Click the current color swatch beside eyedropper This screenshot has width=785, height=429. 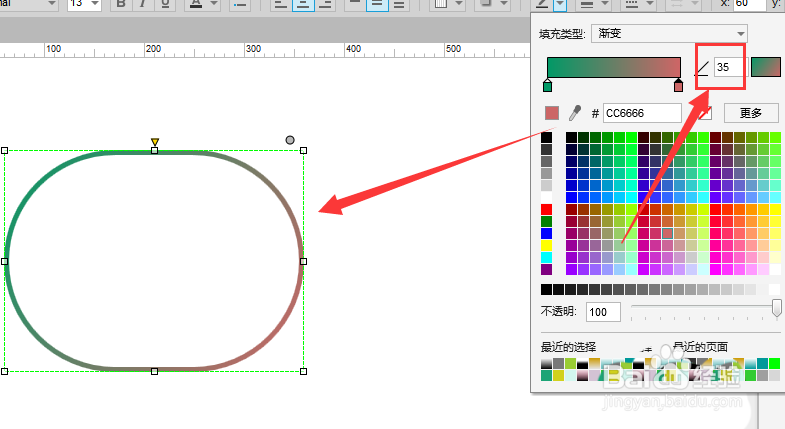[x=552, y=113]
